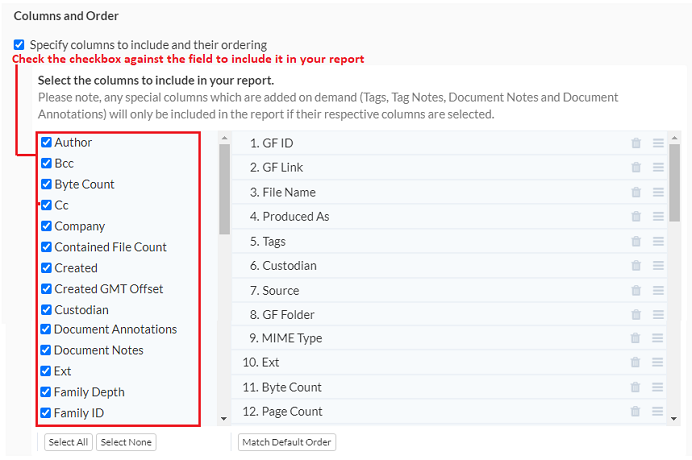Screen dimensions: 692x460
Task: Click trash icon beside File Name row
Action: click(x=636, y=192)
